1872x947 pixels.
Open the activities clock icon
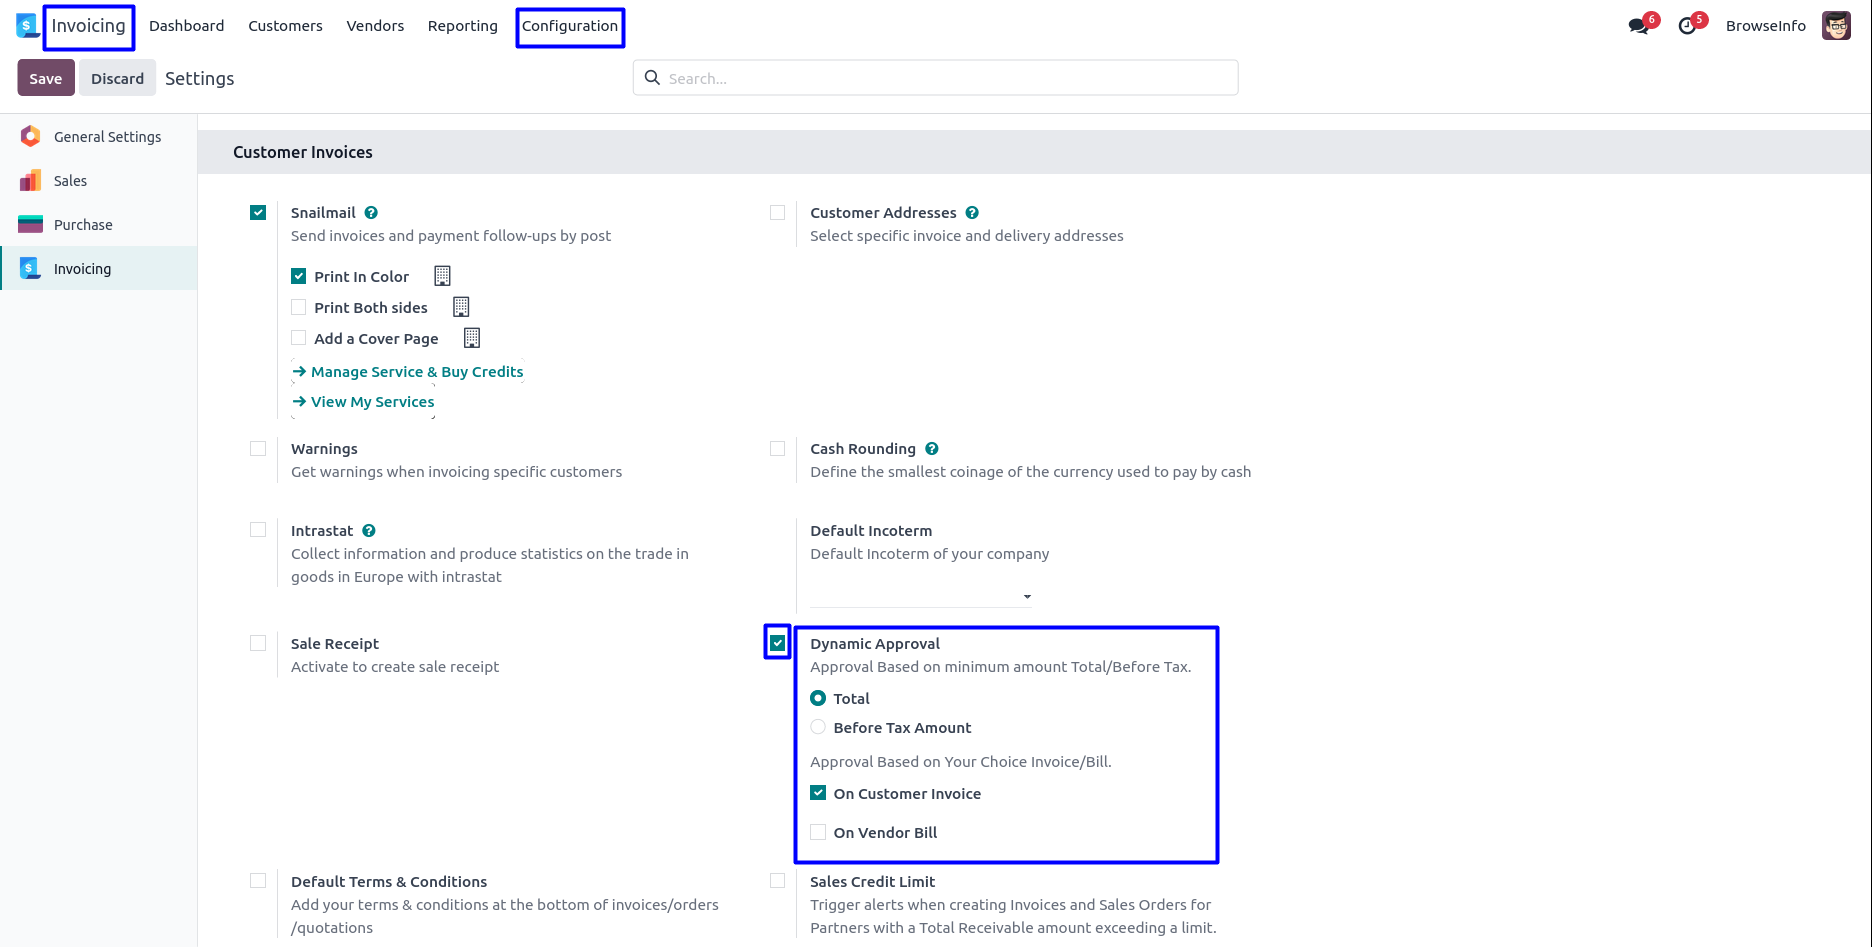[x=1688, y=26]
